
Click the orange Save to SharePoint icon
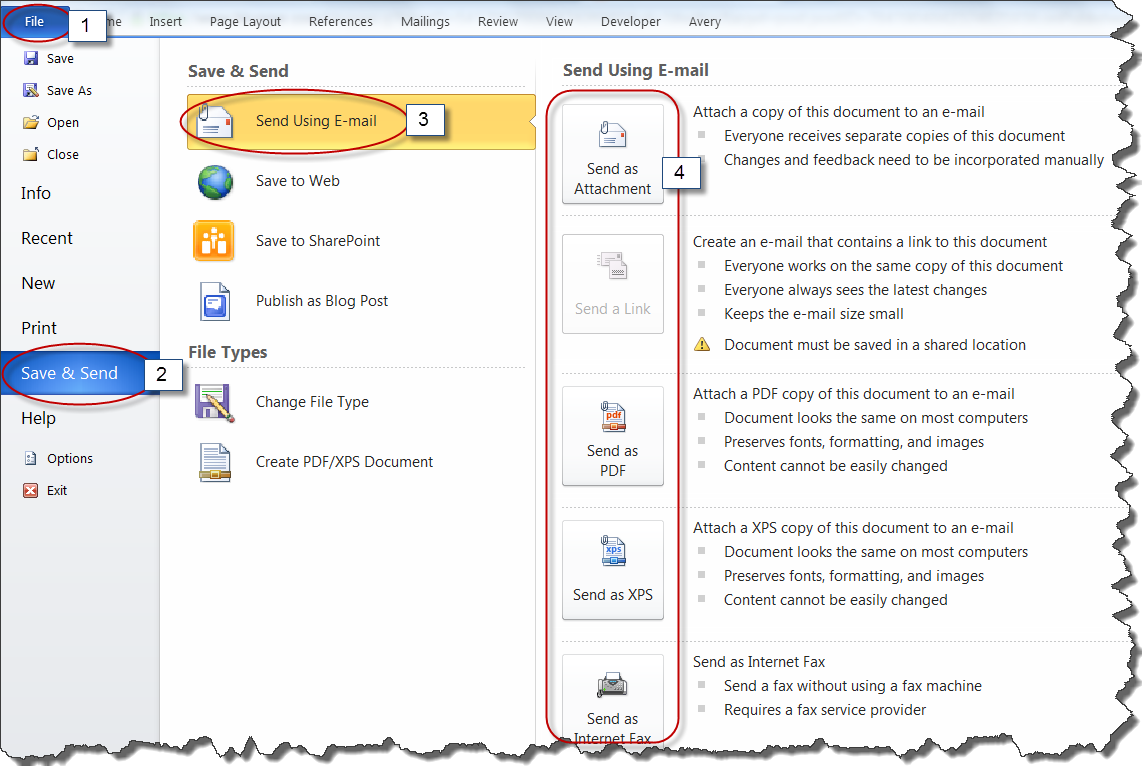(213, 241)
